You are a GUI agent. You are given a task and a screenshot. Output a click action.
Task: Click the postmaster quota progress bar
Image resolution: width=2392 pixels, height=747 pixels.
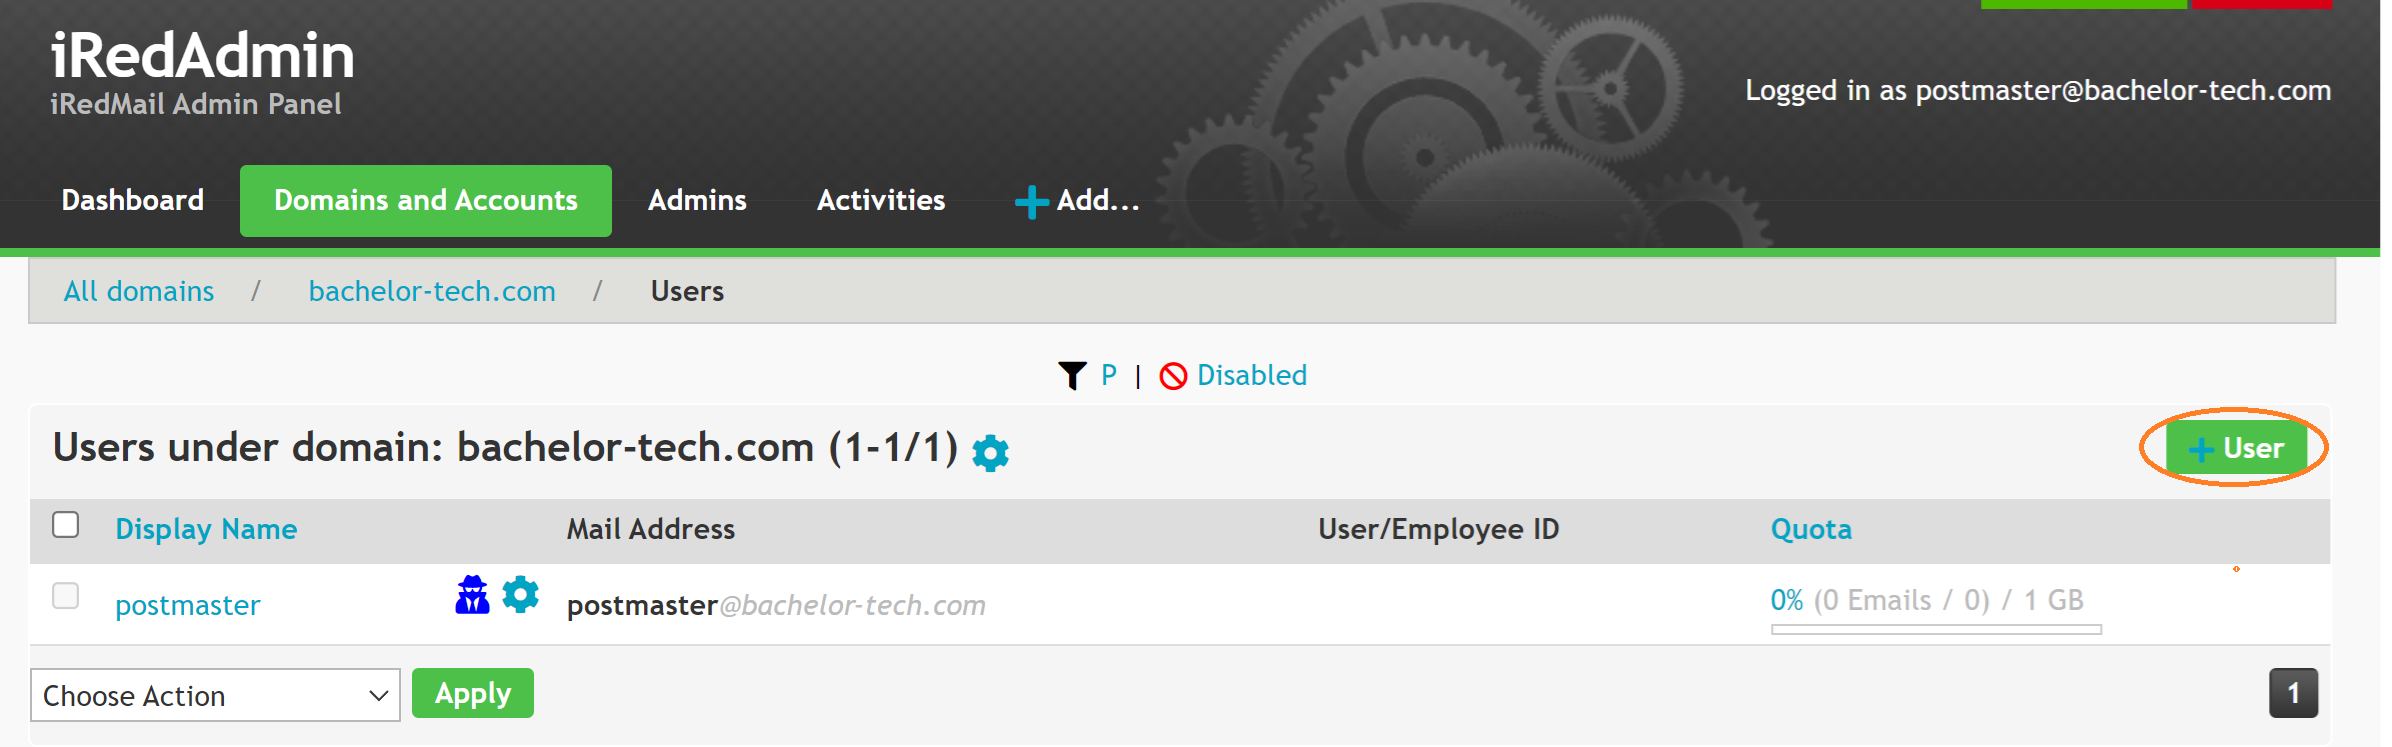pyautogui.click(x=1936, y=629)
